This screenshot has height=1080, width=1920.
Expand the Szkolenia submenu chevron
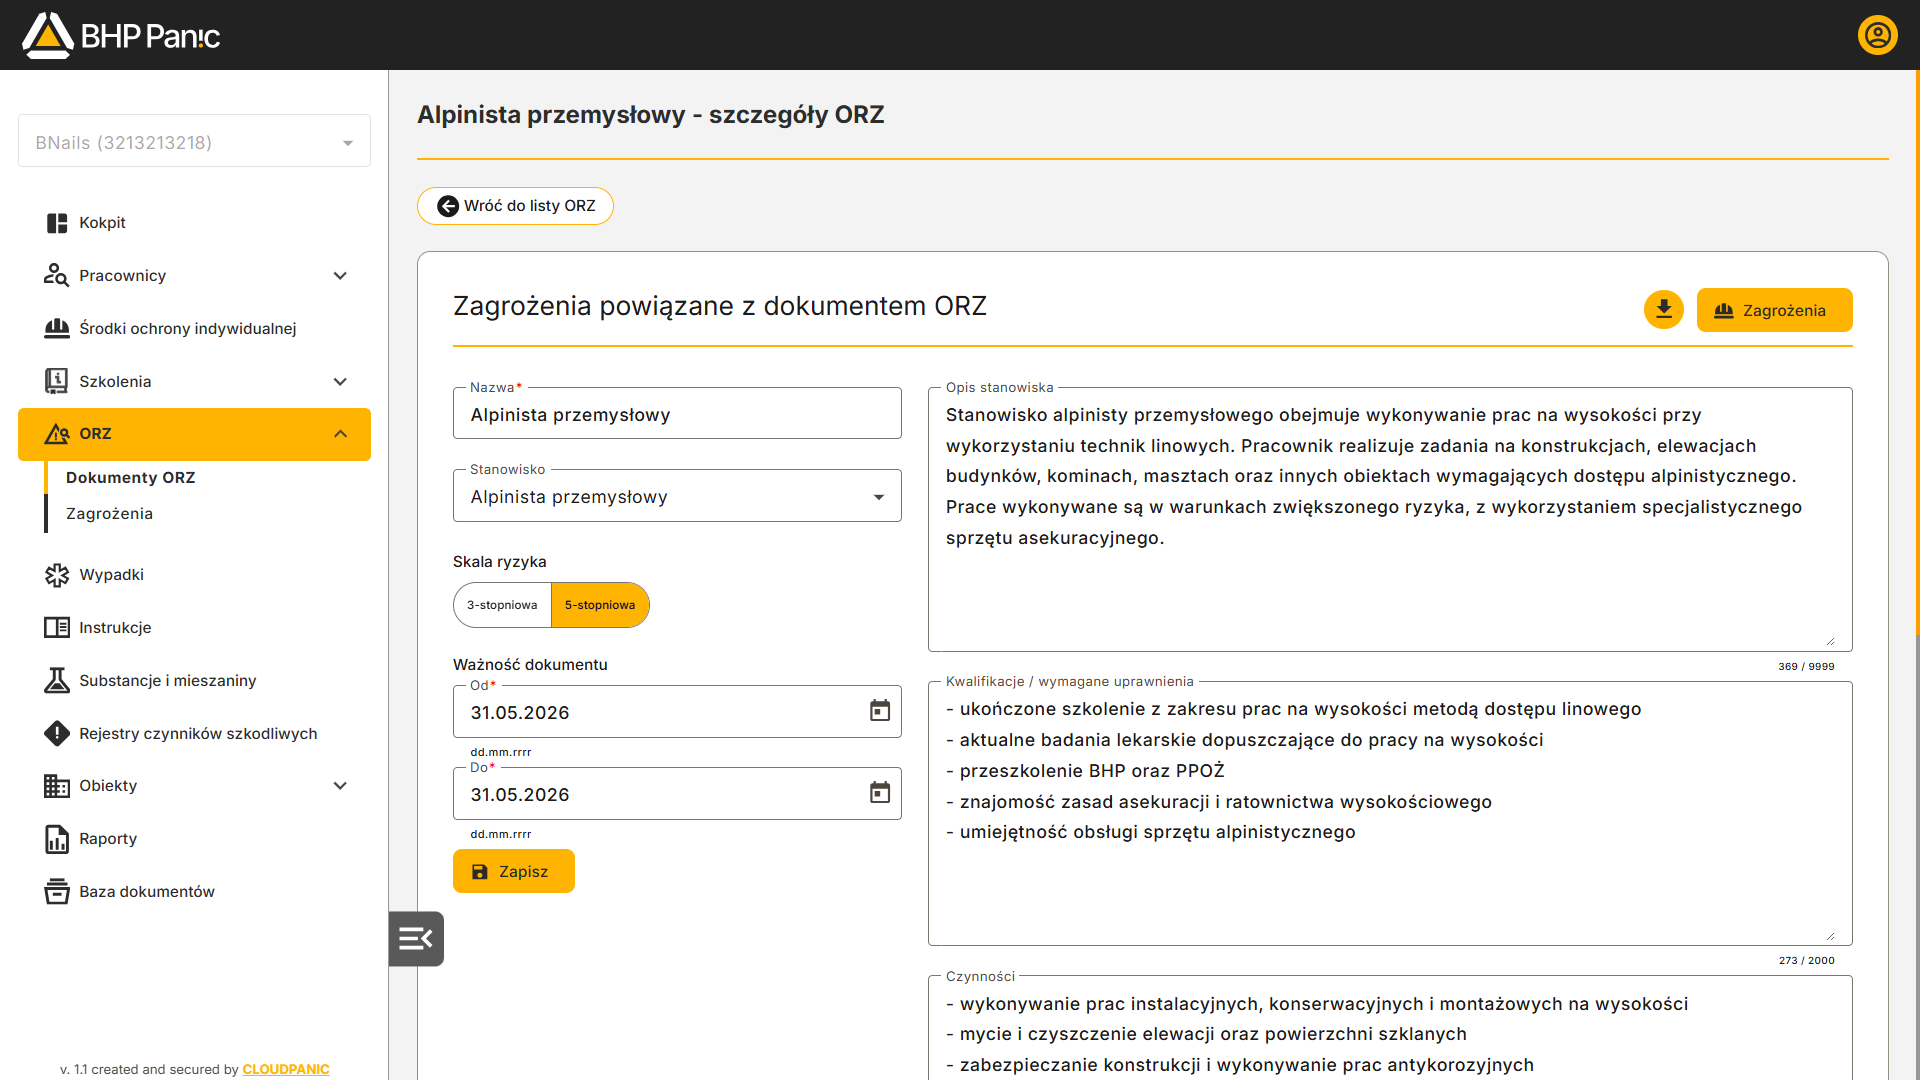pos(340,381)
